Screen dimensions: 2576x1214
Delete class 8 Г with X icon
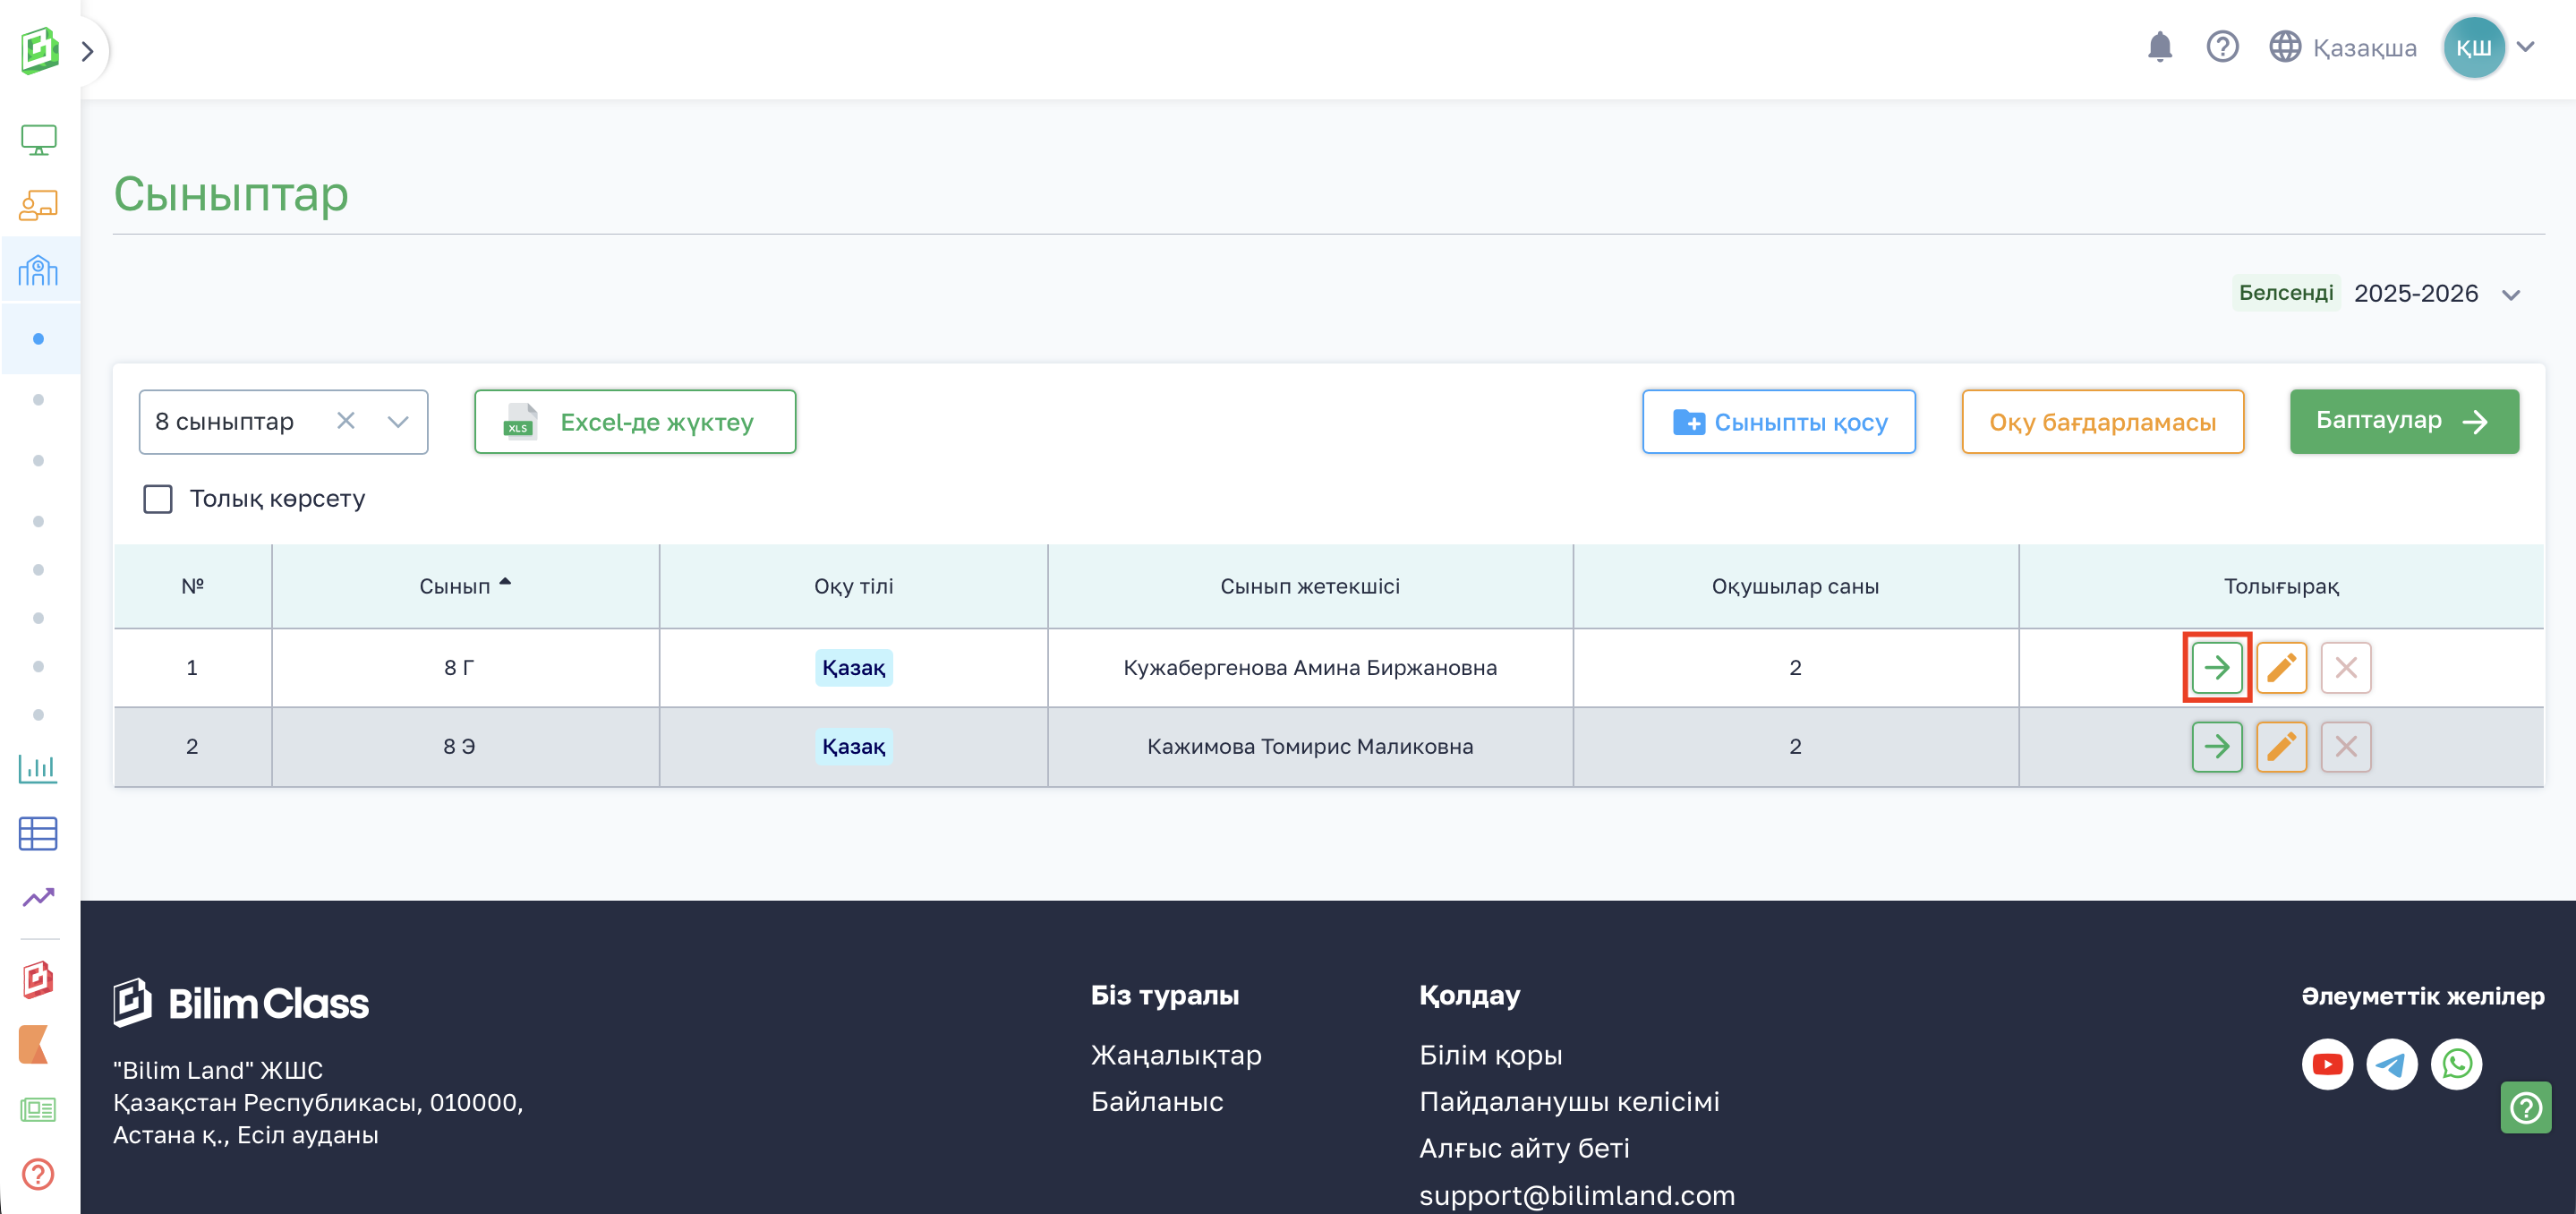click(2345, 667)
